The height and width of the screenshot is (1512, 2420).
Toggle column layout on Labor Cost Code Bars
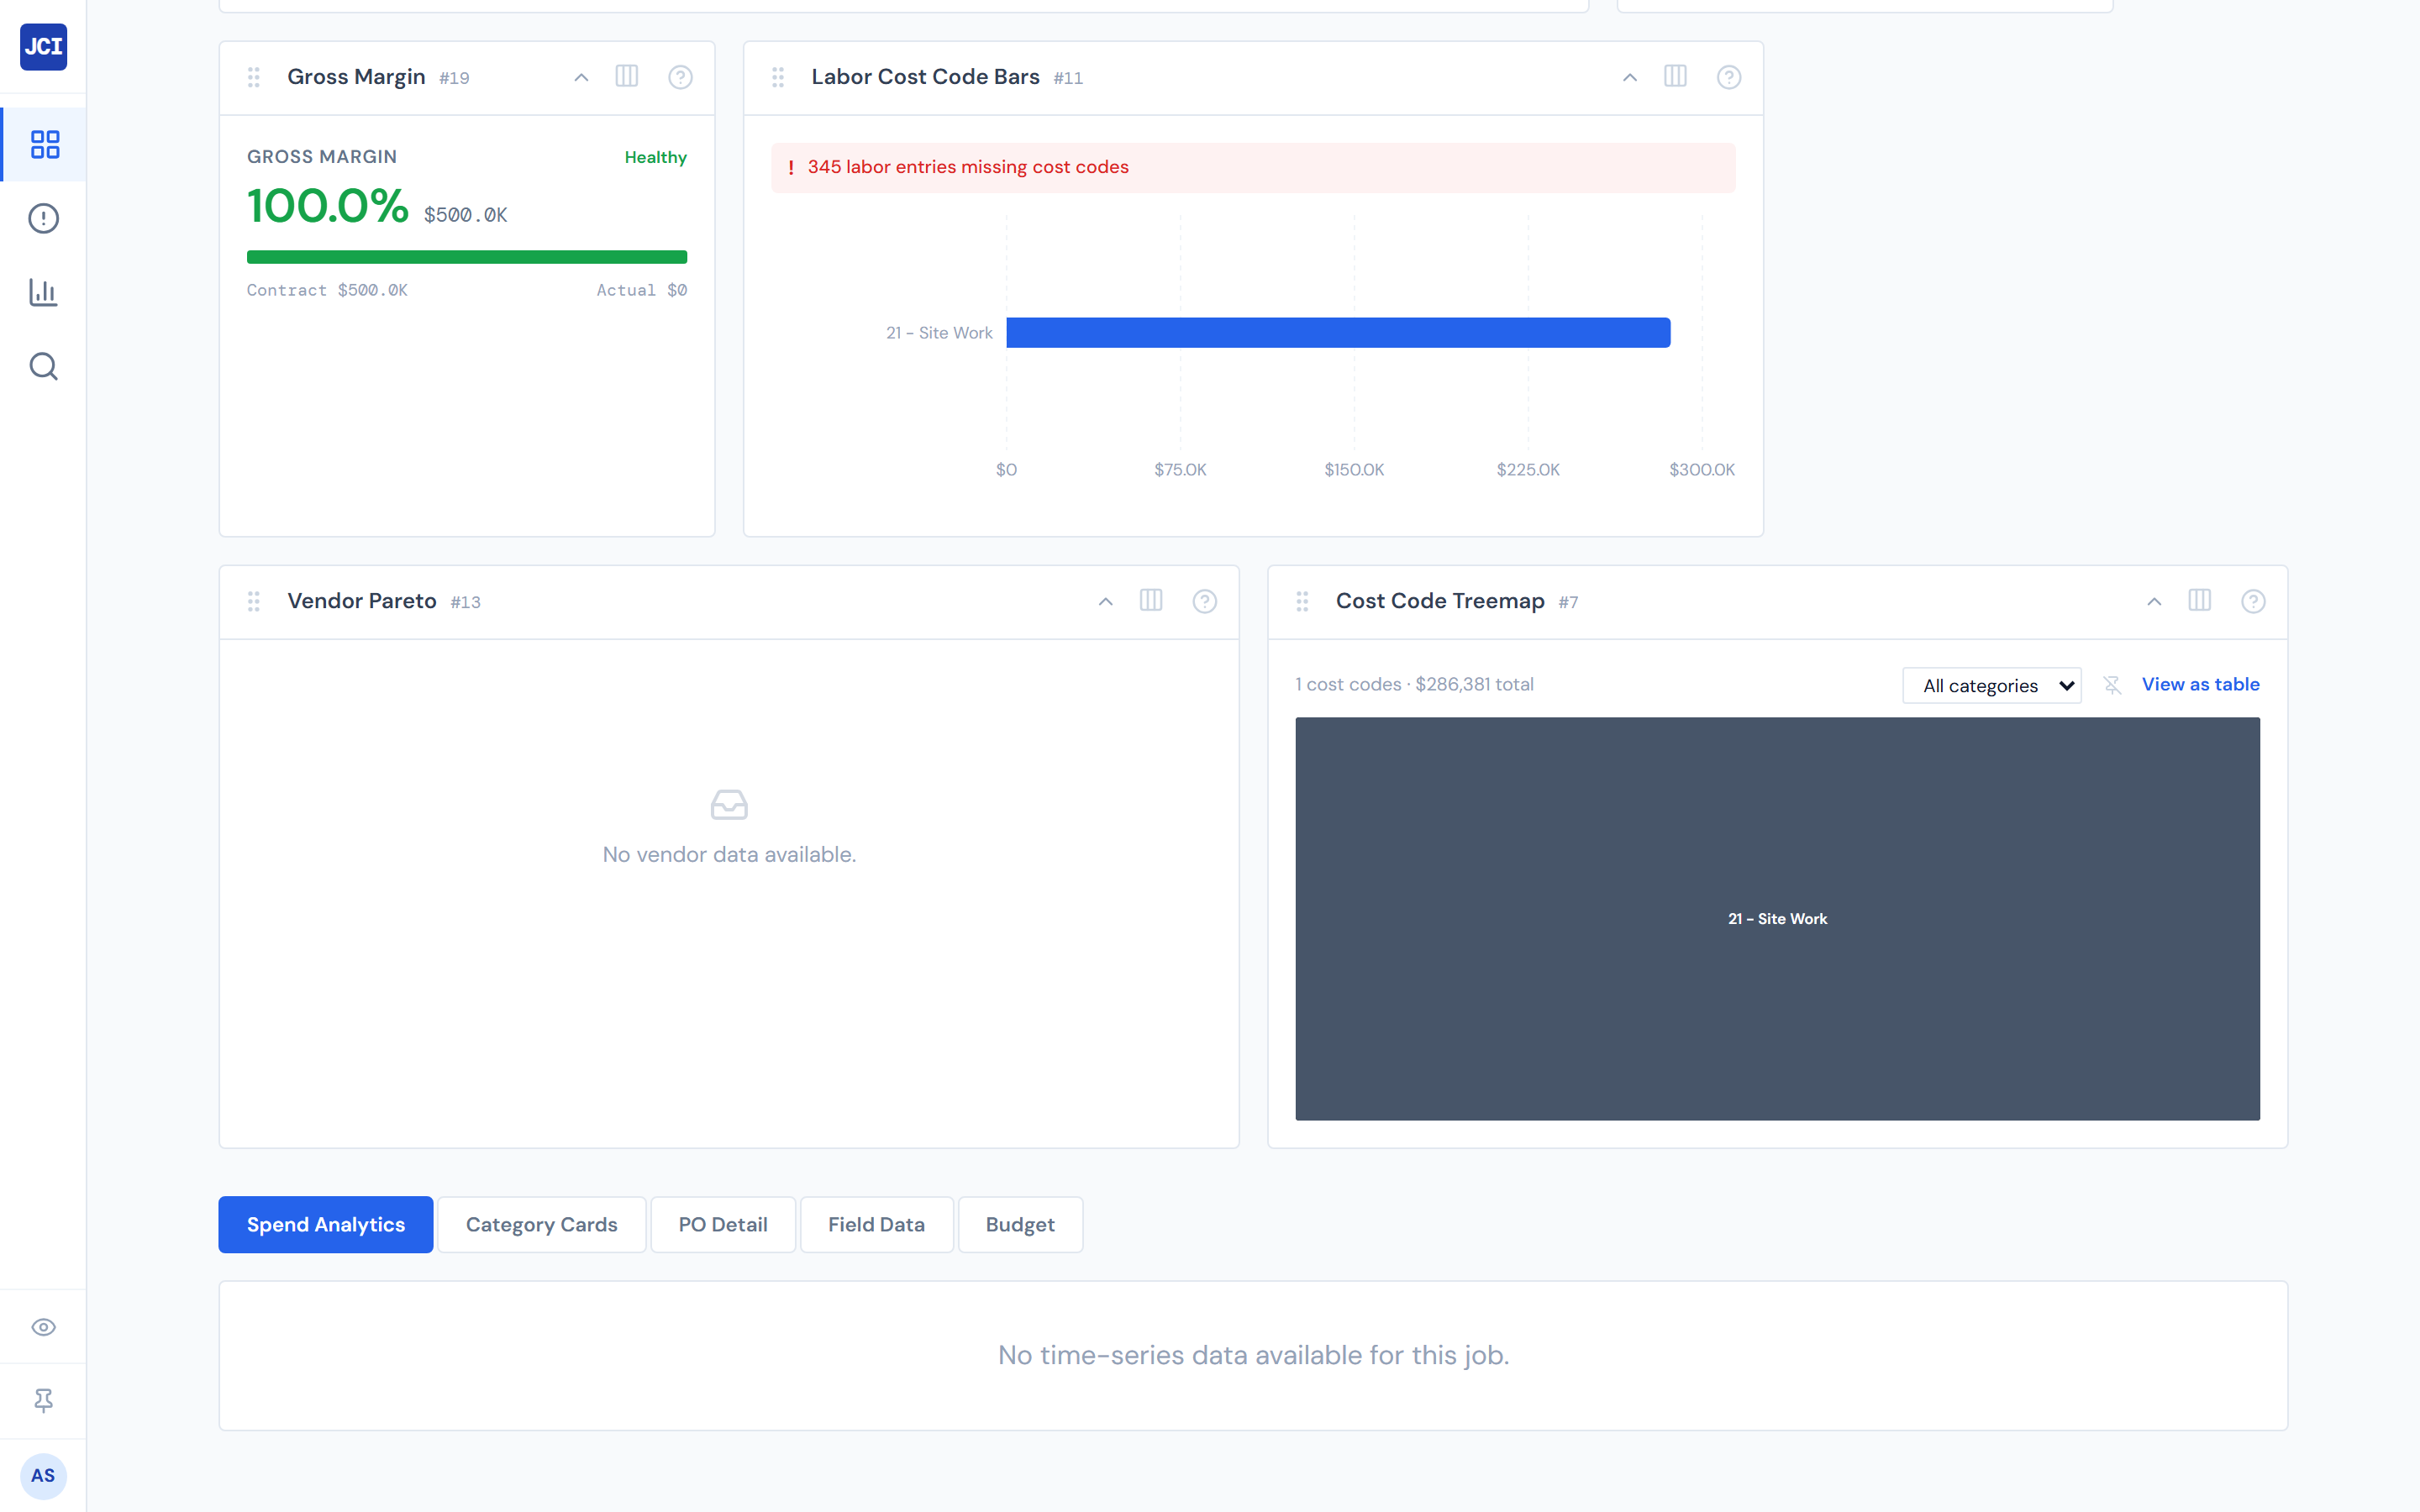click(1675, 77)
